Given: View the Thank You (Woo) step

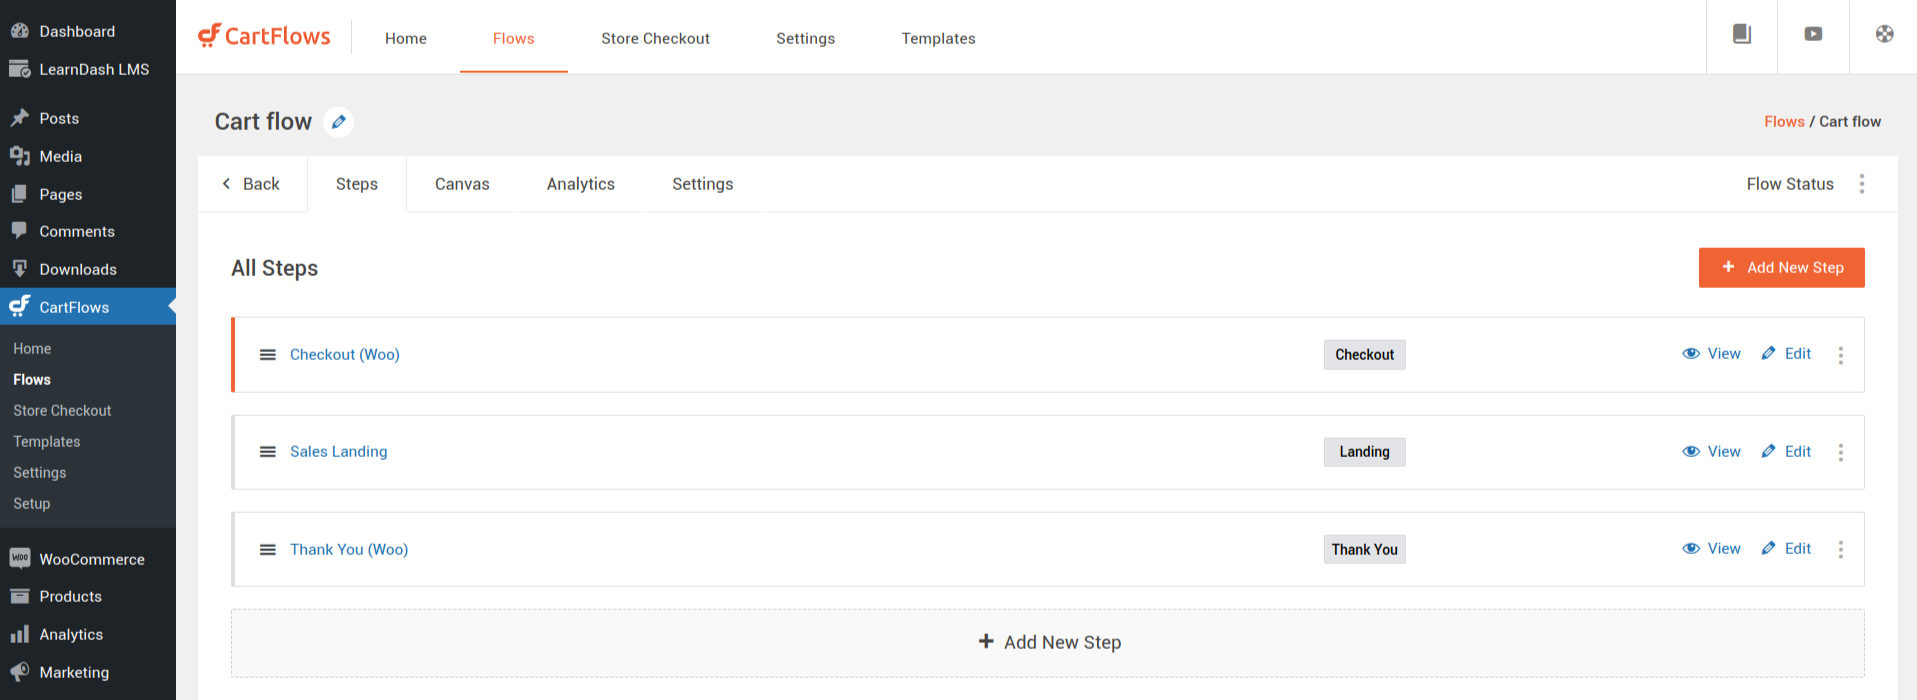Looking at the screenshot, I should tap(1711, 549).
